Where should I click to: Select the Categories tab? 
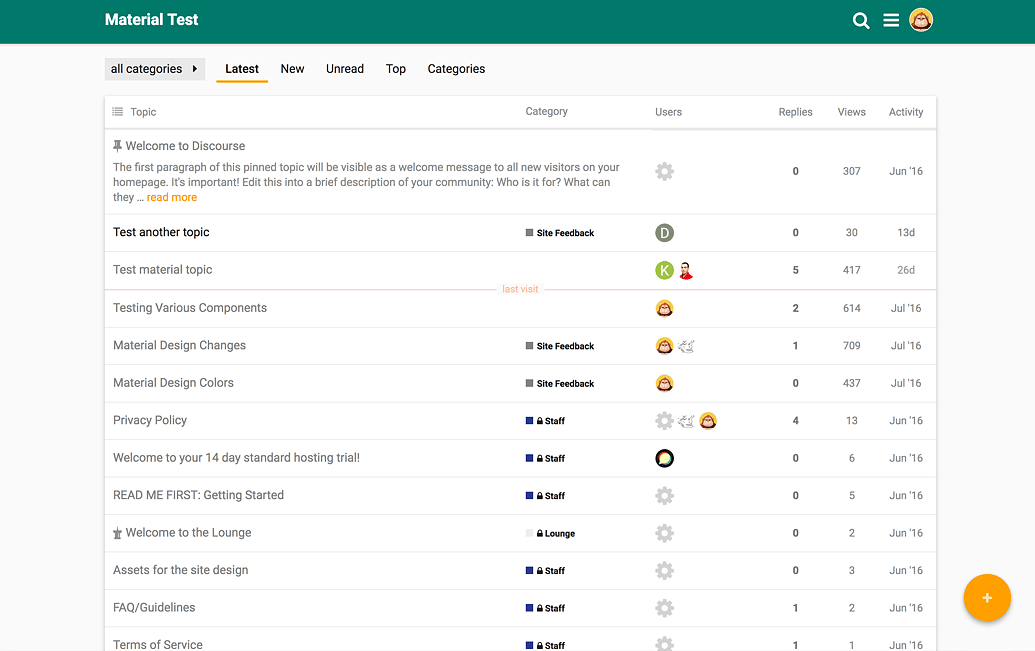tap(456, 69)
